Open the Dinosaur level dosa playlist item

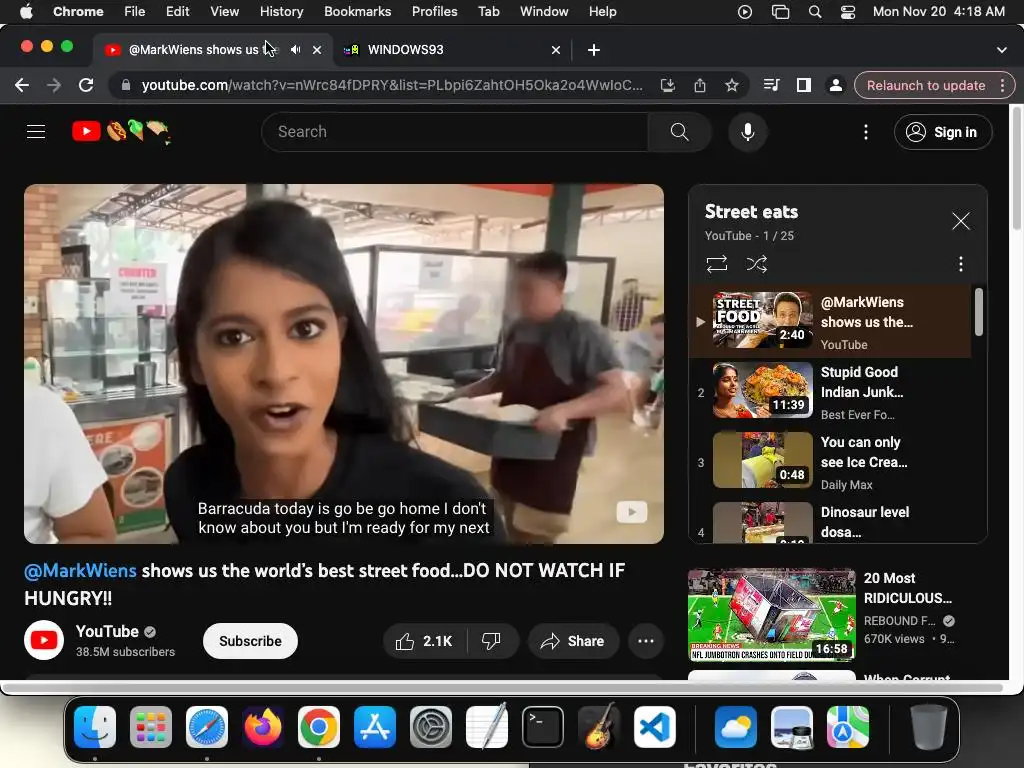829,522
